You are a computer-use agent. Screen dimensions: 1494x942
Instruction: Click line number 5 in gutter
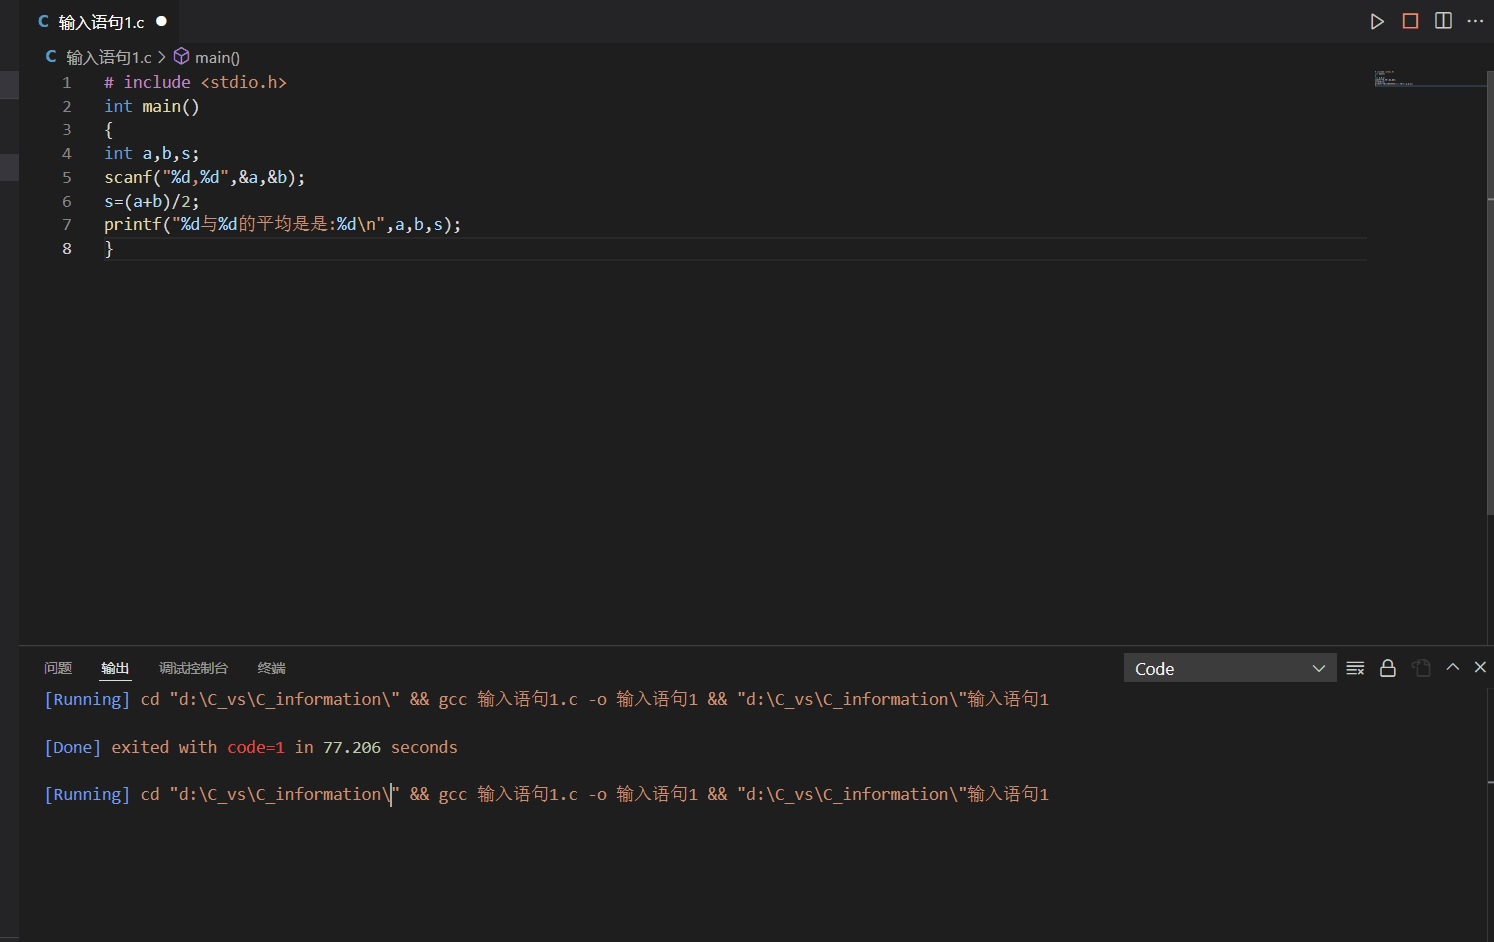(x=67, y=177)
